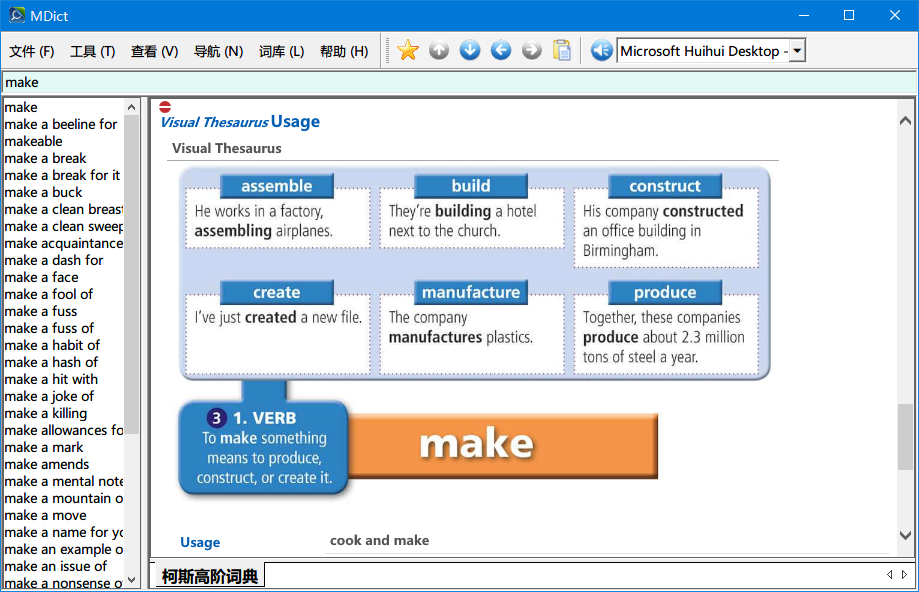Select 'make a habit of' entry
The image size is (919, 592).
(52, 345)
